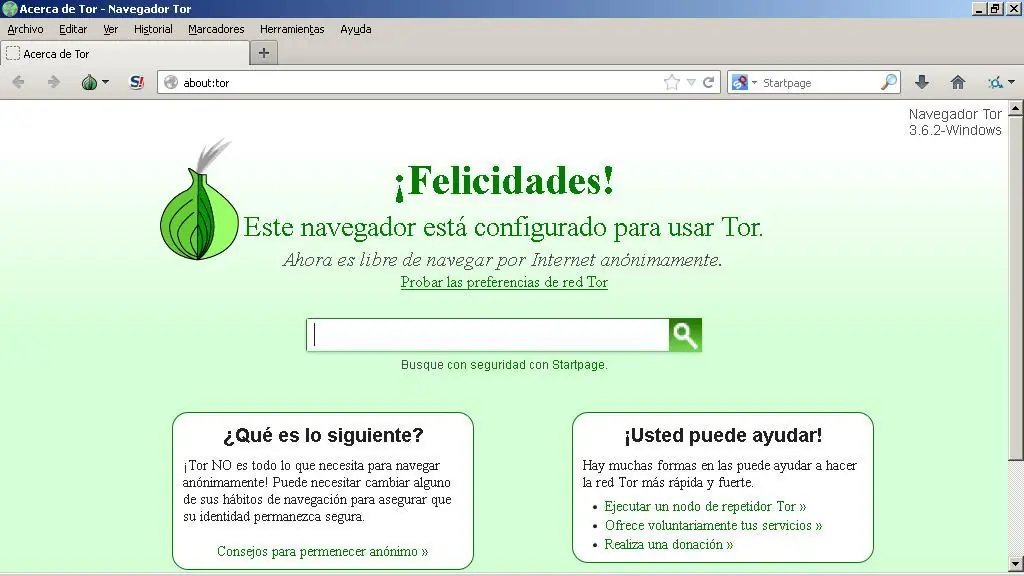Click the scrollbar down arrow

click(1016, 563)
